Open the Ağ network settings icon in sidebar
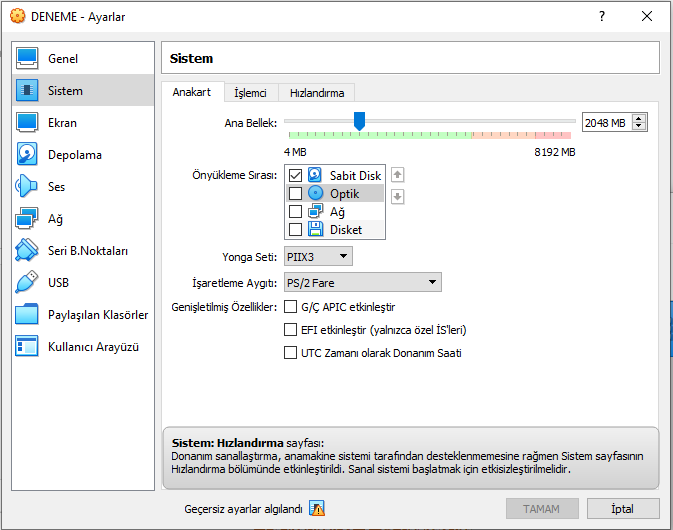The width and height of the screenshot is (673, 530). pos(27,218)
